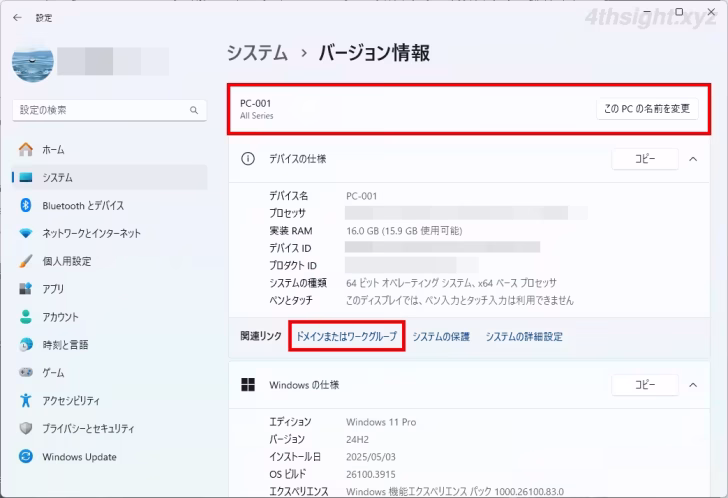Open 時刻と言語 settings
Screen dimensions: 728x498
(110, 344)
